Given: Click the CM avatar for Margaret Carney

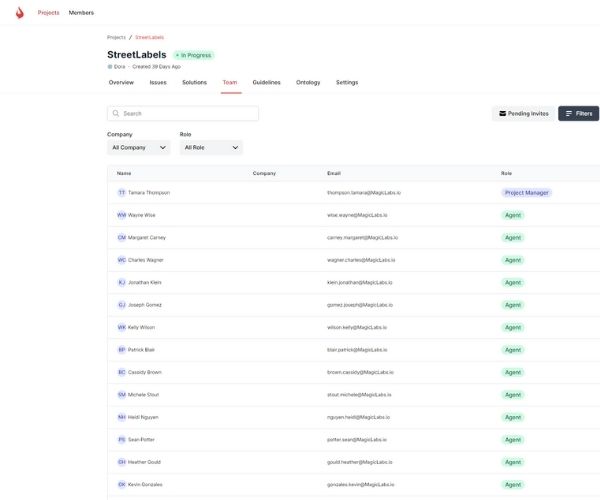Looking at the screenshot, I should pyautogui.click(x=122, y=238).
